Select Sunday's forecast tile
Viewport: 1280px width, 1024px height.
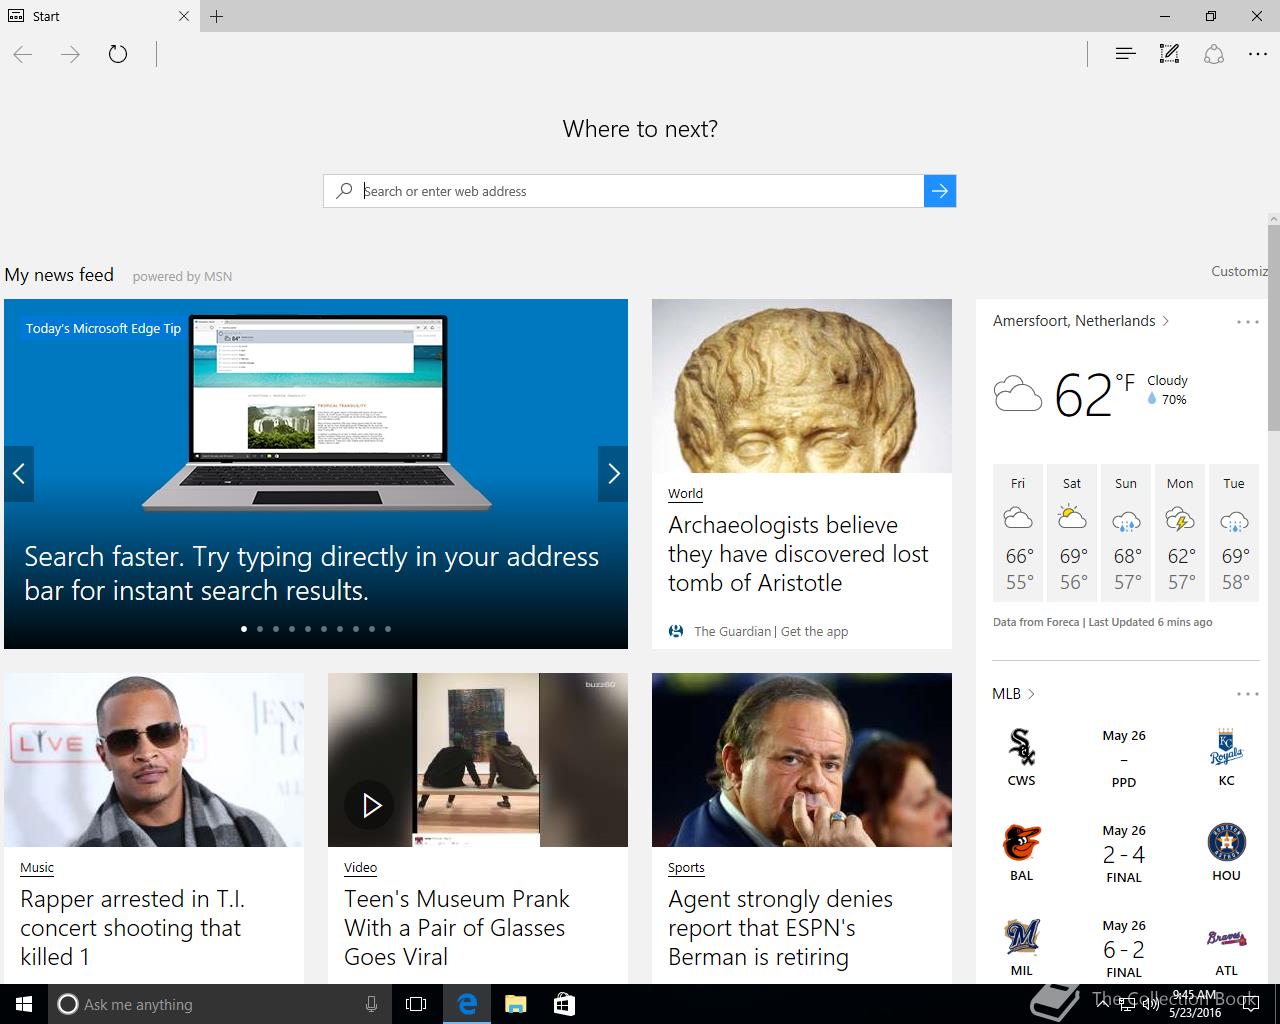click(1126, 533)
